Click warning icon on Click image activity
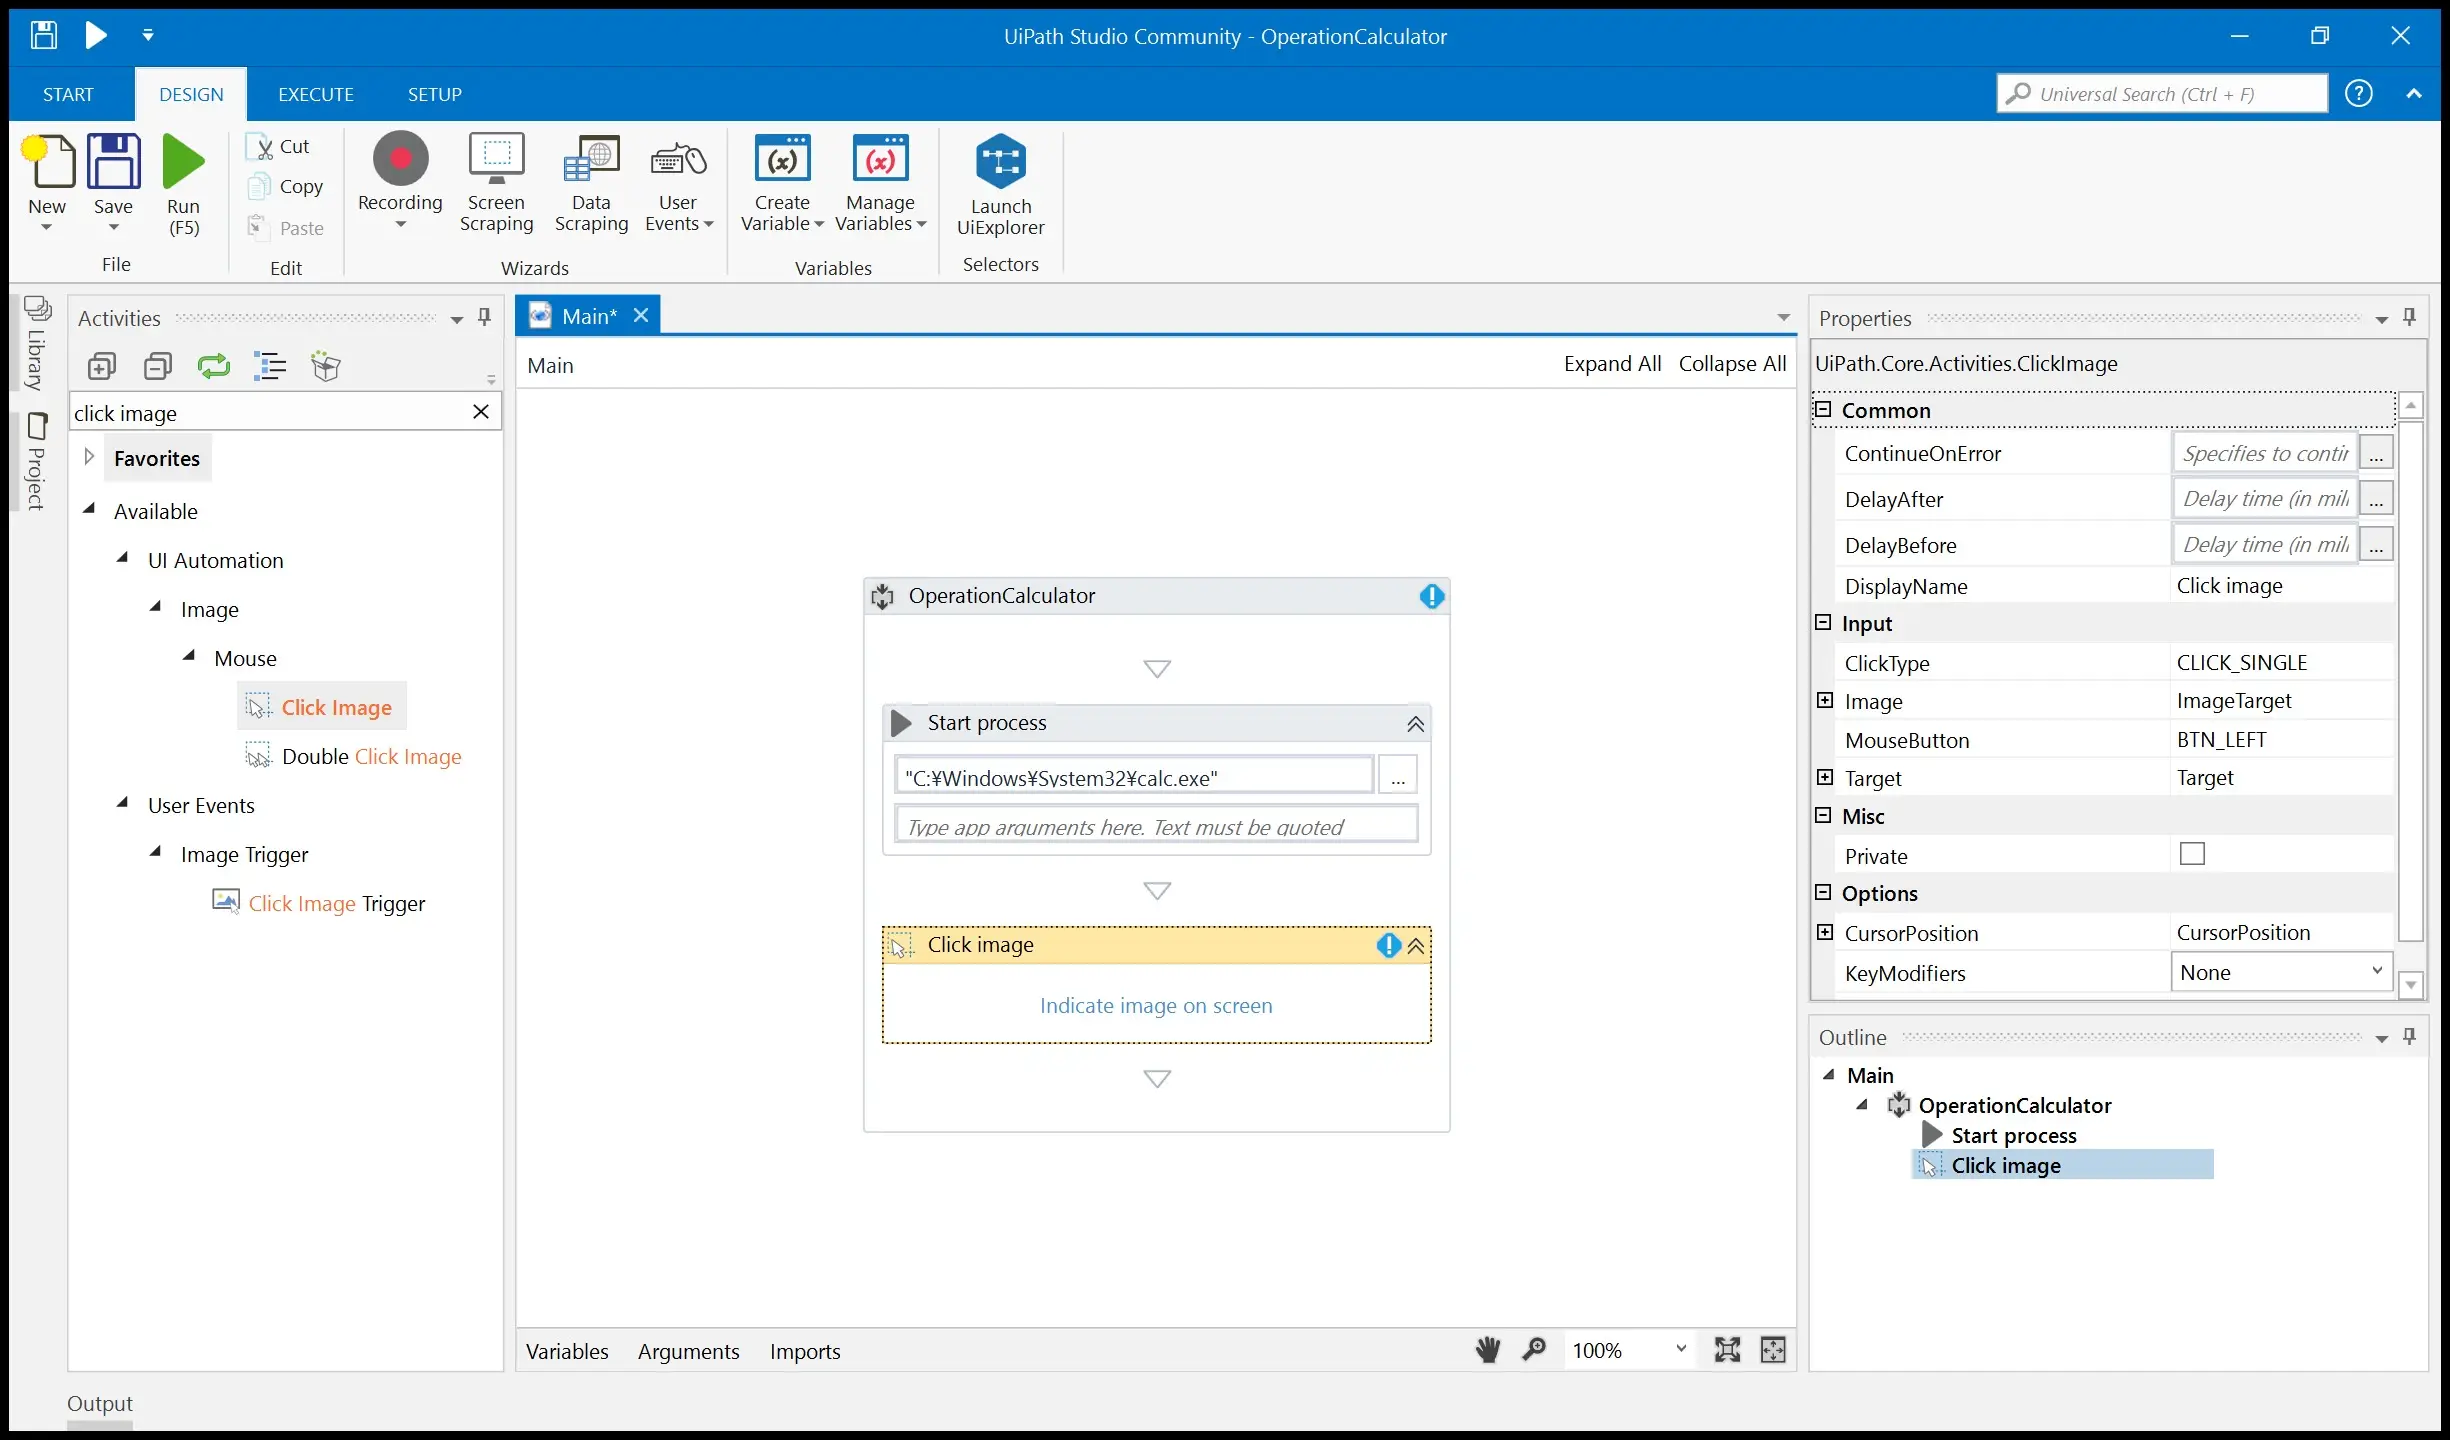 (x=1389, y=946)
